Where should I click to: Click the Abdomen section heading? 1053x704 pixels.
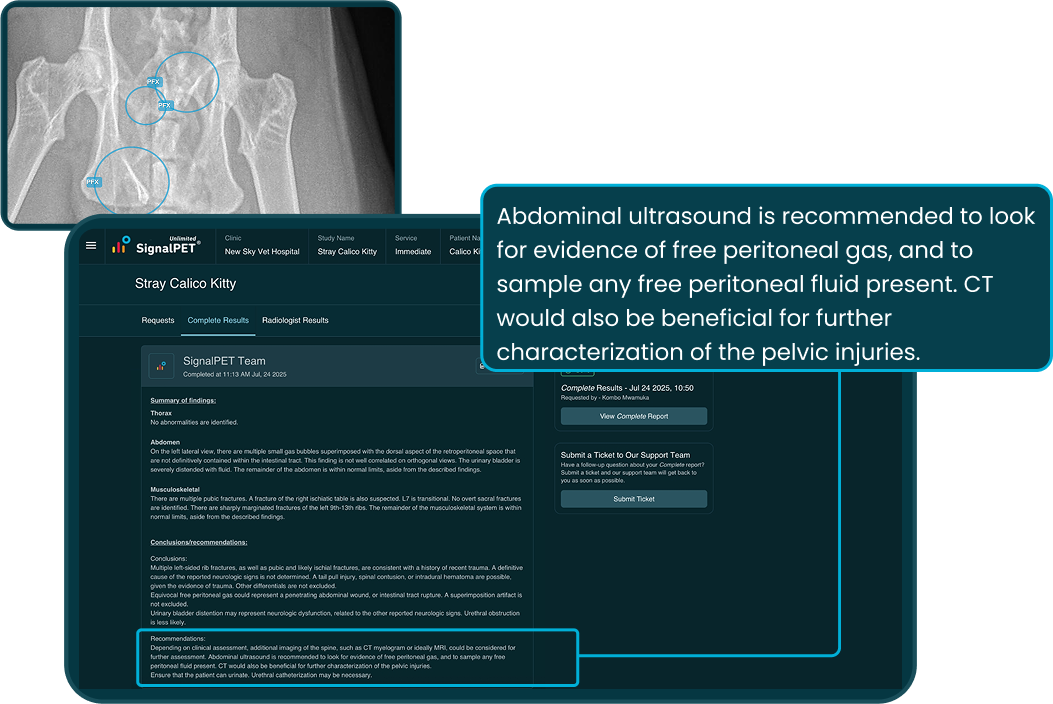pyautogui.click(x=165, y=442)
